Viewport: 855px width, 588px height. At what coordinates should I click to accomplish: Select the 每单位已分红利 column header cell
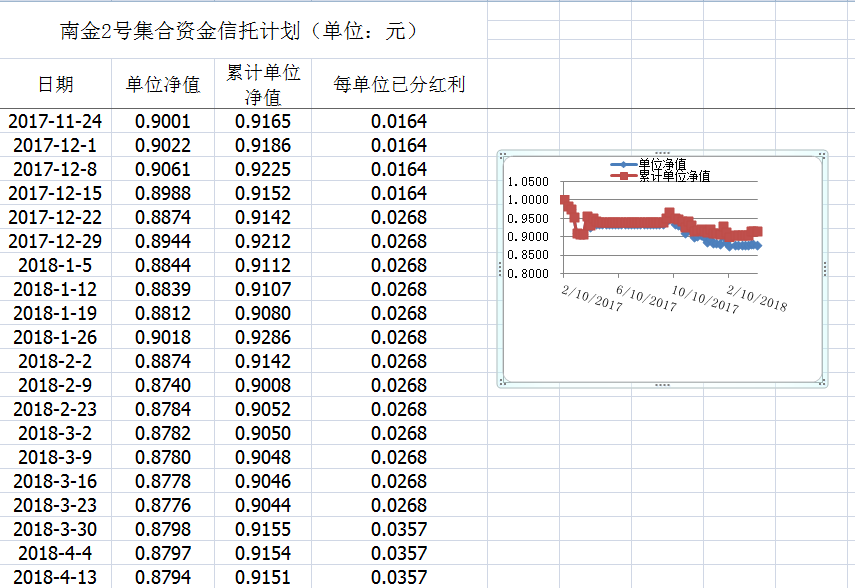tap(399, 84)
